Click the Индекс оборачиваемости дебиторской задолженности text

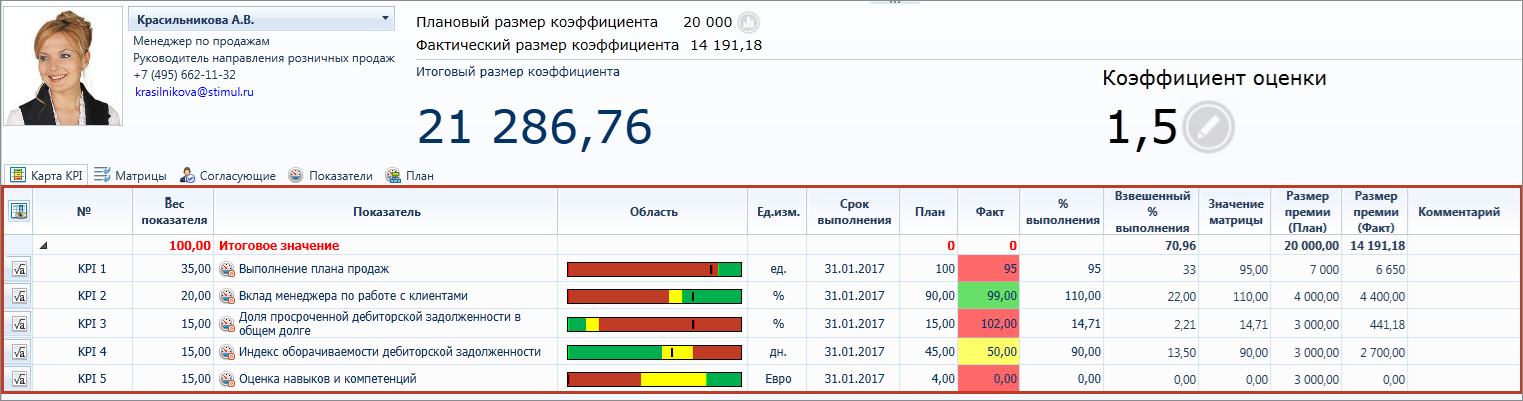[390, 352]
